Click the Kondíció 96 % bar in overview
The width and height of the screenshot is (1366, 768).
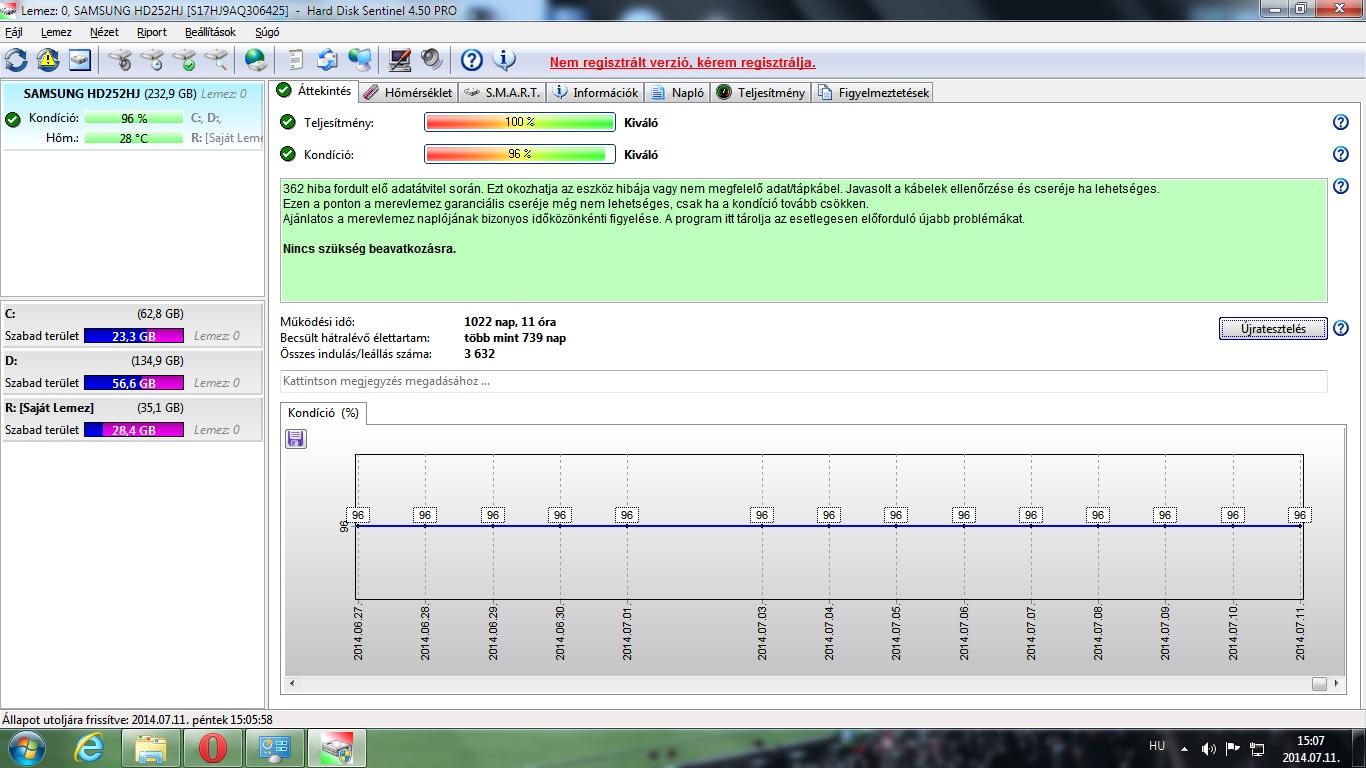[520, 155]
